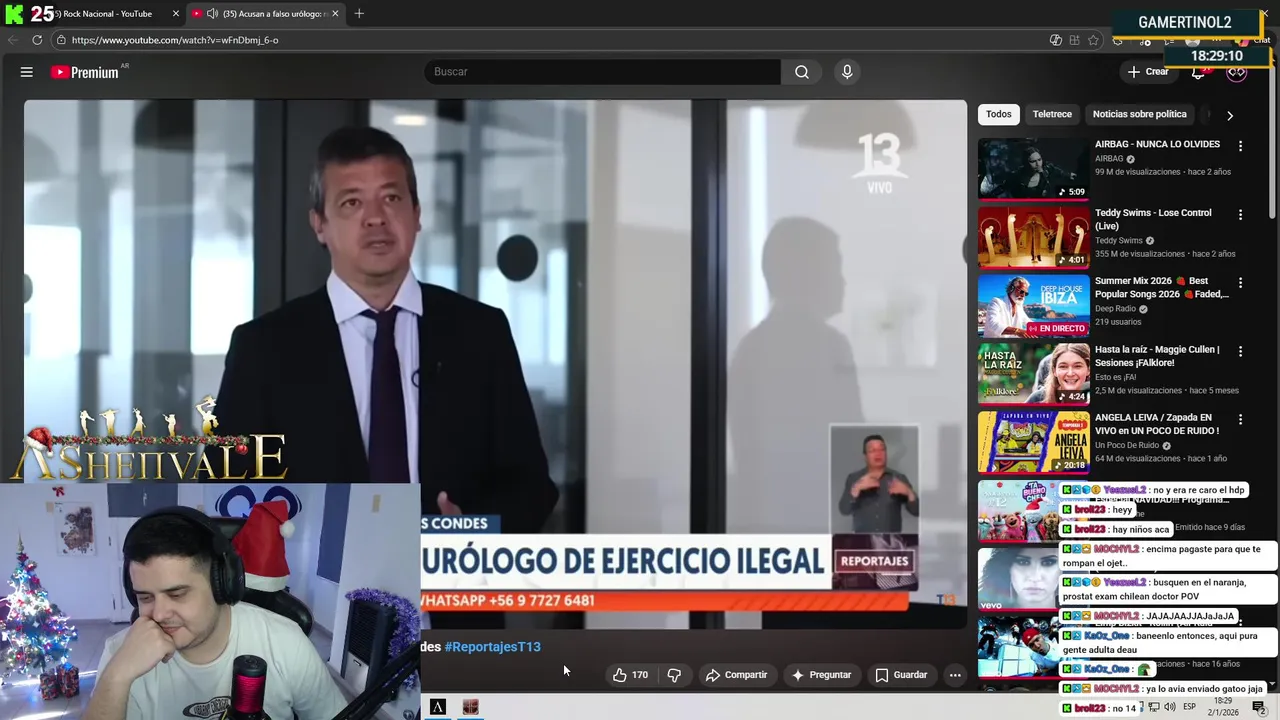Open AIRBAG - NUNCA LO OLVIDES title
This screenshot has width=1280, height=720.
click(1157, 144)
